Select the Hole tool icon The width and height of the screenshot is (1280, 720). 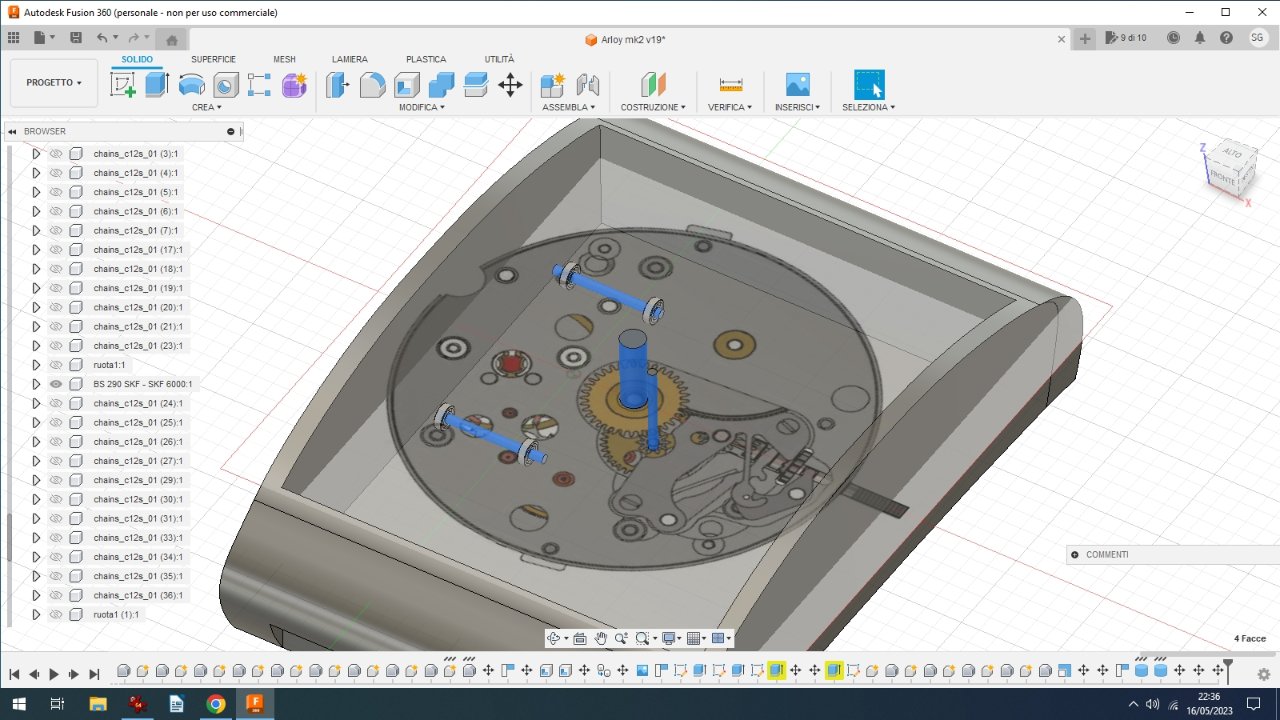pyautogui.click(x=226, y=85)
